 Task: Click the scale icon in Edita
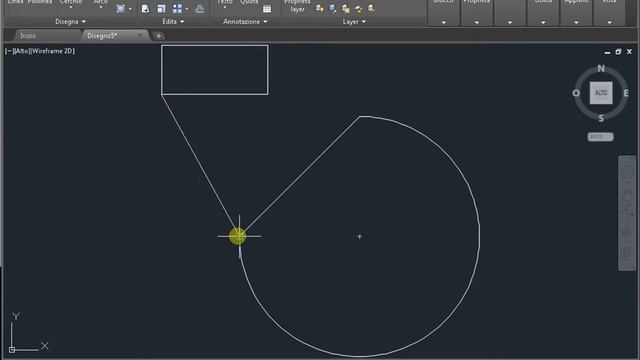(x=161, y=9)
